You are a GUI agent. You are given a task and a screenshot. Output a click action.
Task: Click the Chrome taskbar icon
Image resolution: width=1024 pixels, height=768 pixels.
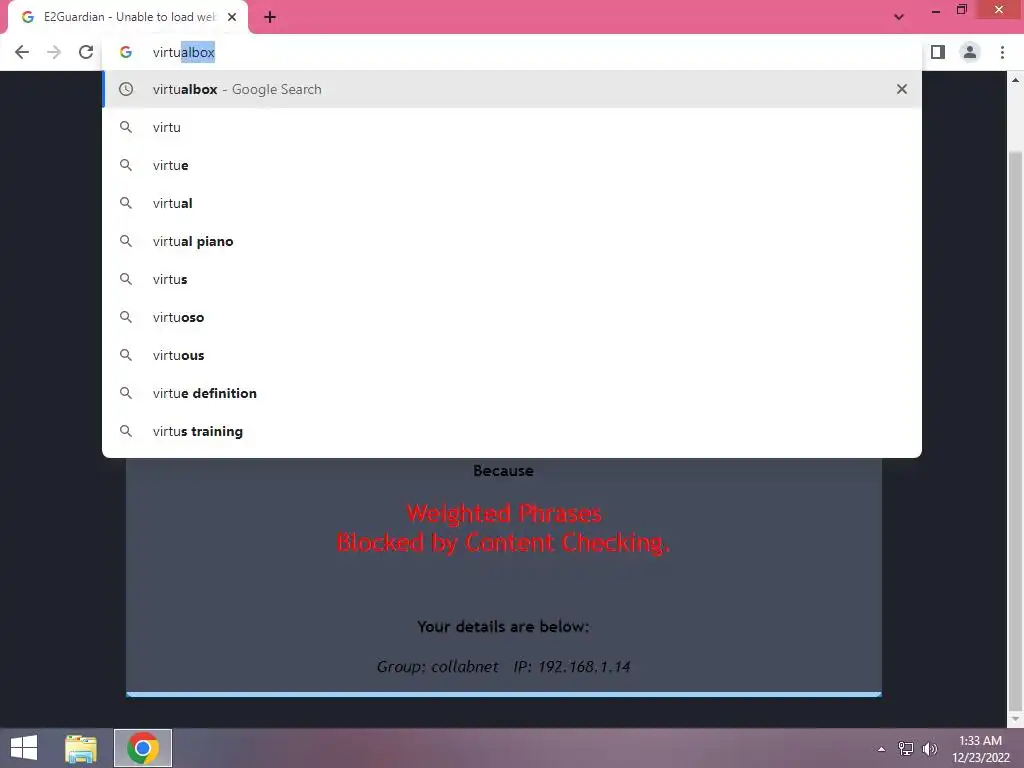tap(143, 748)
